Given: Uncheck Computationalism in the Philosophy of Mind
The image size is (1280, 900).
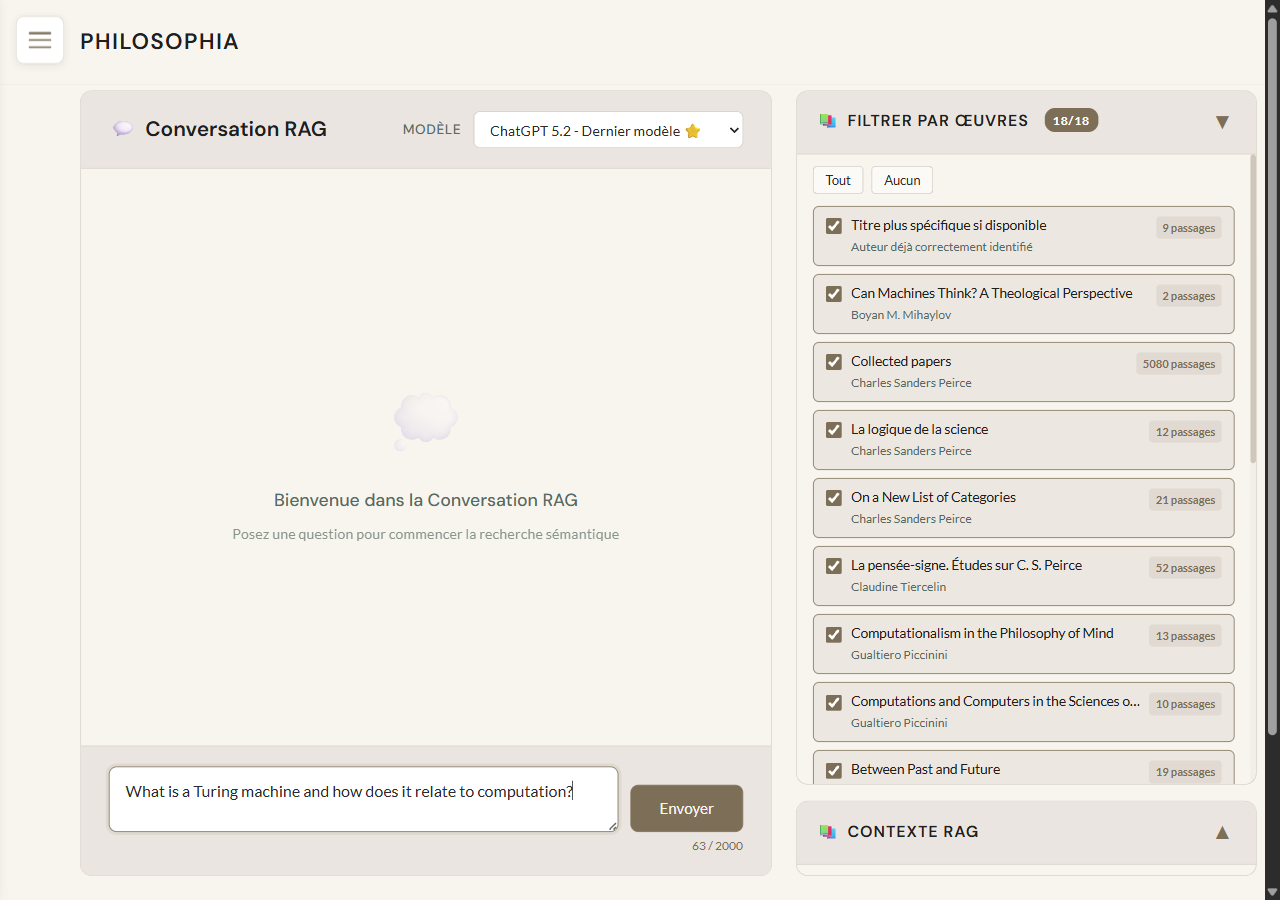Looking at the screenshot, I should [x=834, y=634].
